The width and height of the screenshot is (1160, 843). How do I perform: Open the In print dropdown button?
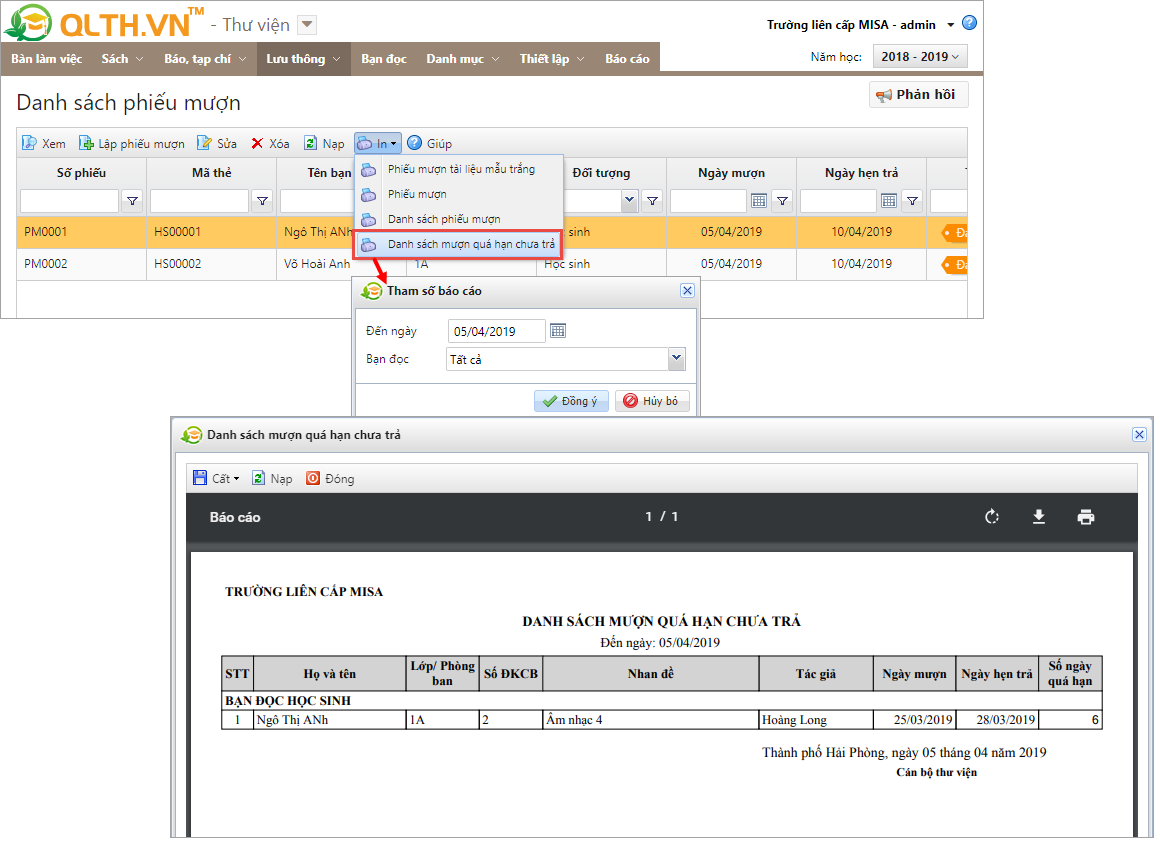pos(377,143)
